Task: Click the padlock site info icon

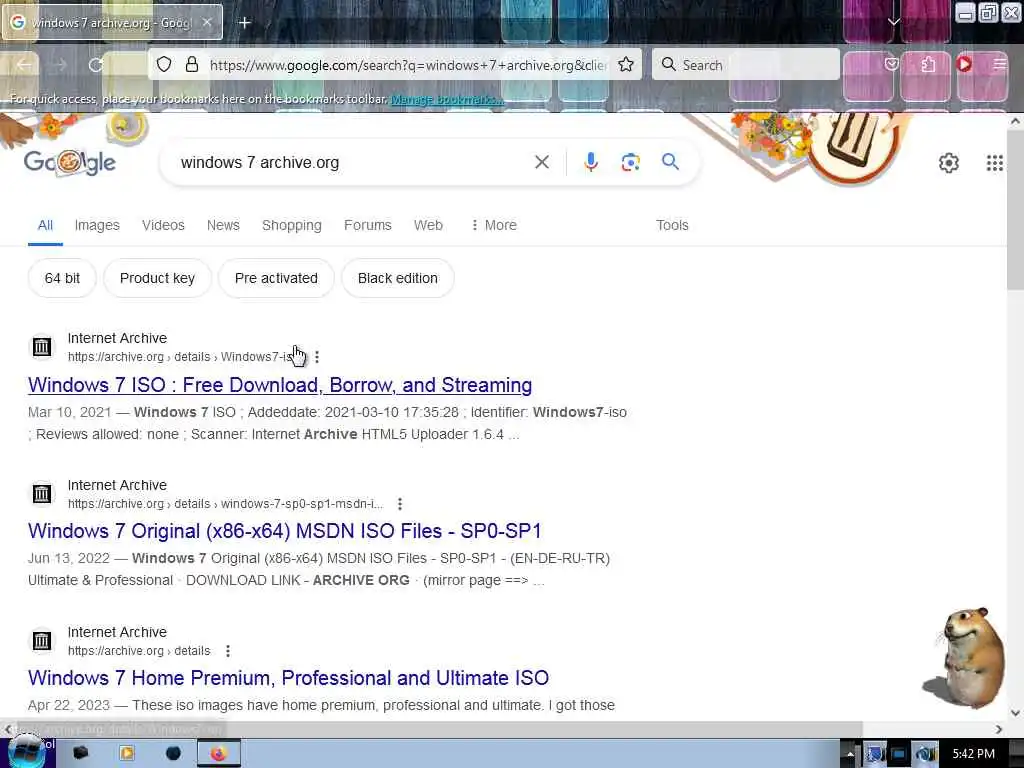Action: coord(191,65)
